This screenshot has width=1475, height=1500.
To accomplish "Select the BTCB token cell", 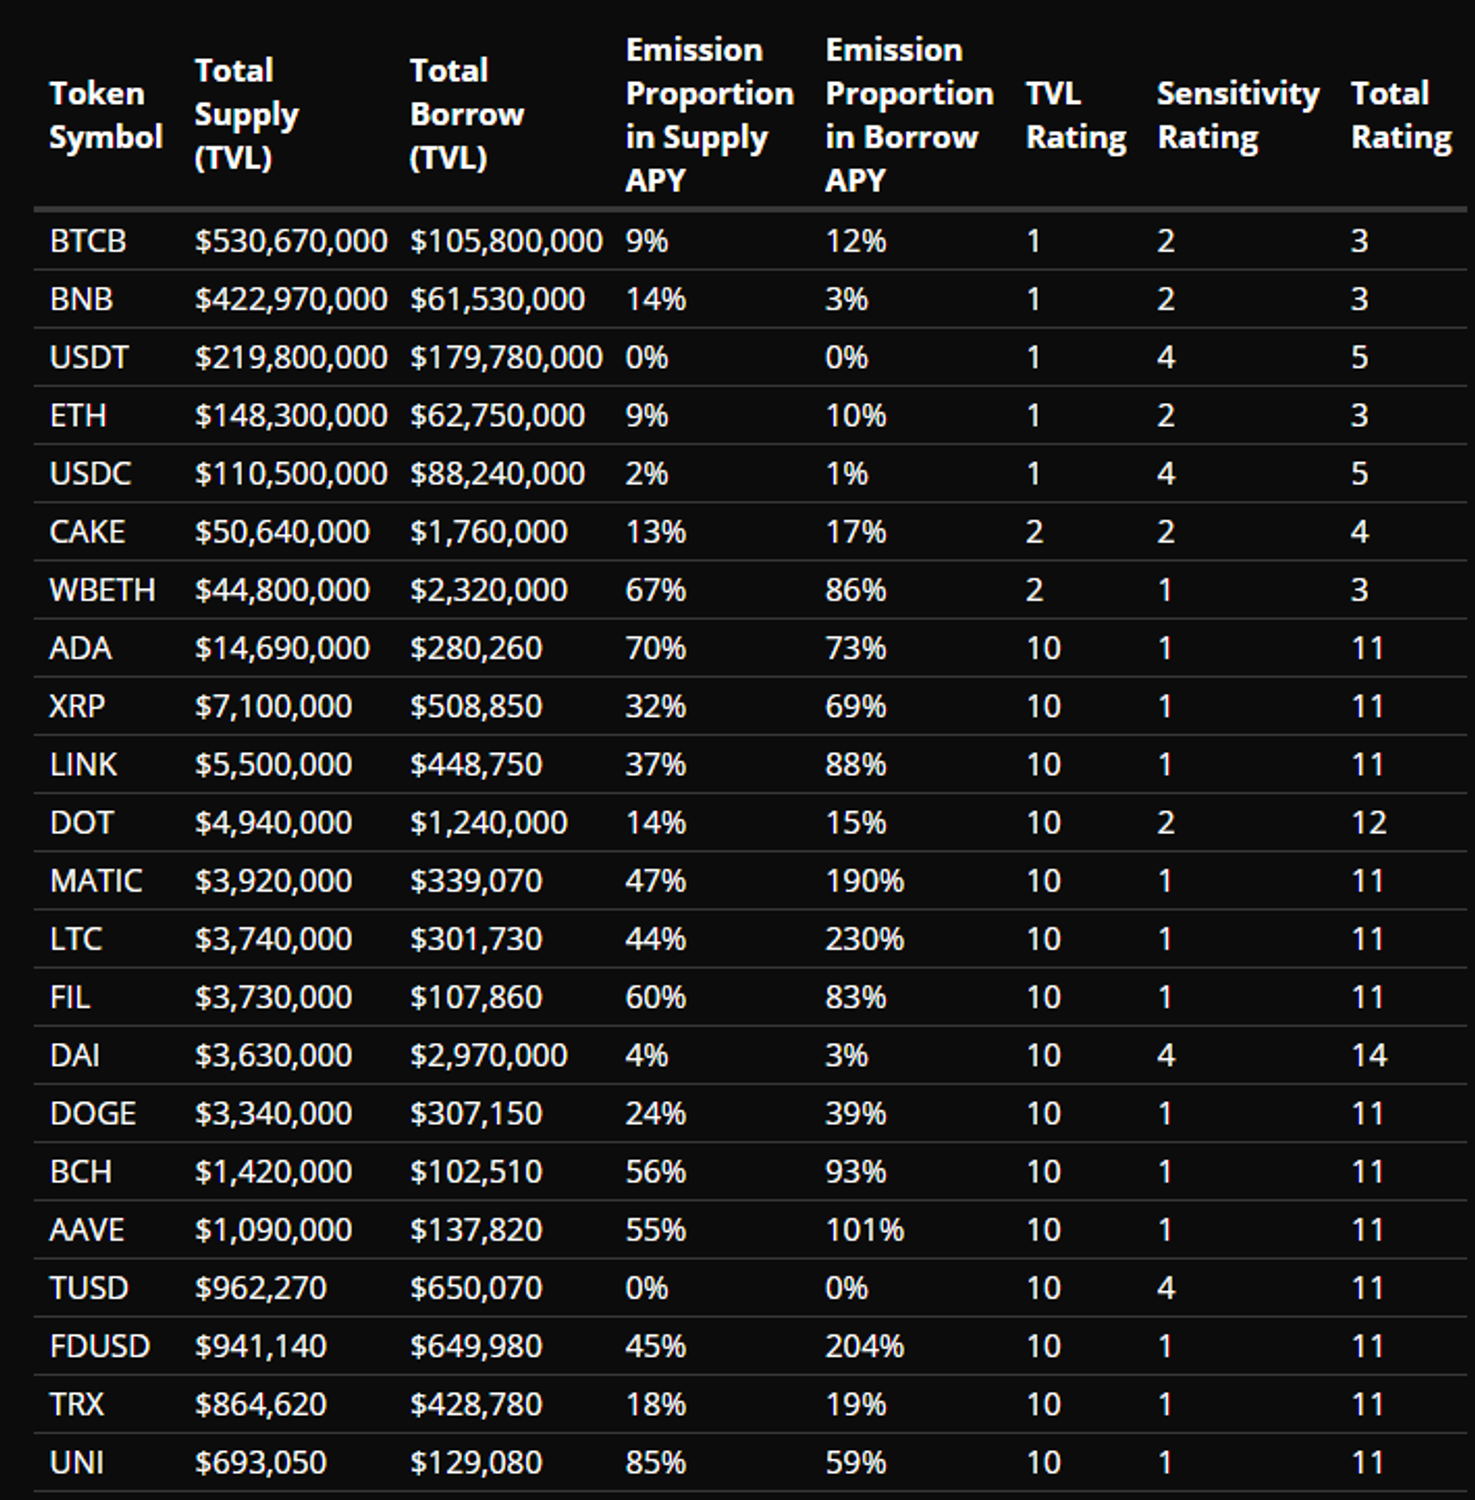I will [x=88, y=241].
